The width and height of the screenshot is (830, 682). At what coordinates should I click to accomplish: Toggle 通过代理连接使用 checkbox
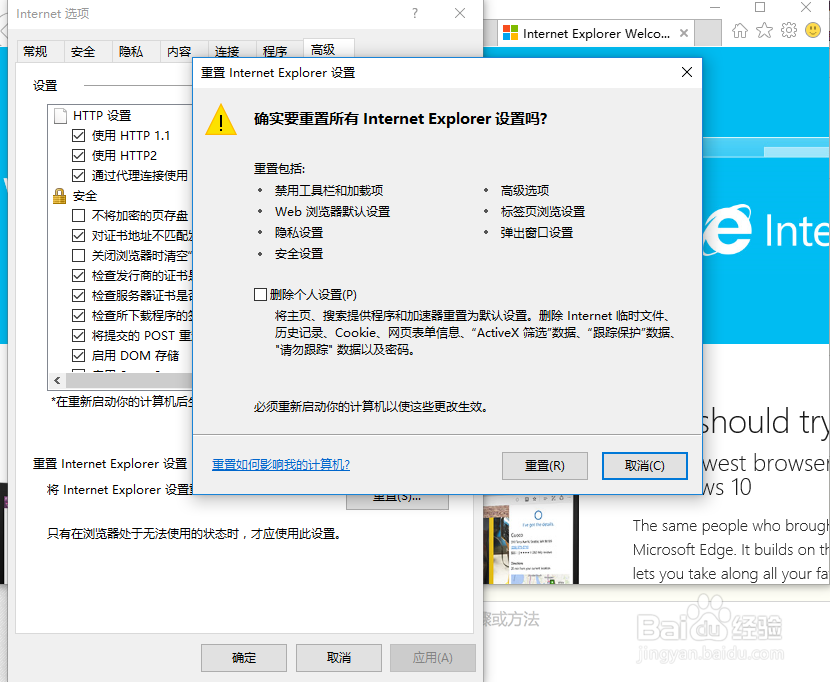point(78,175)
